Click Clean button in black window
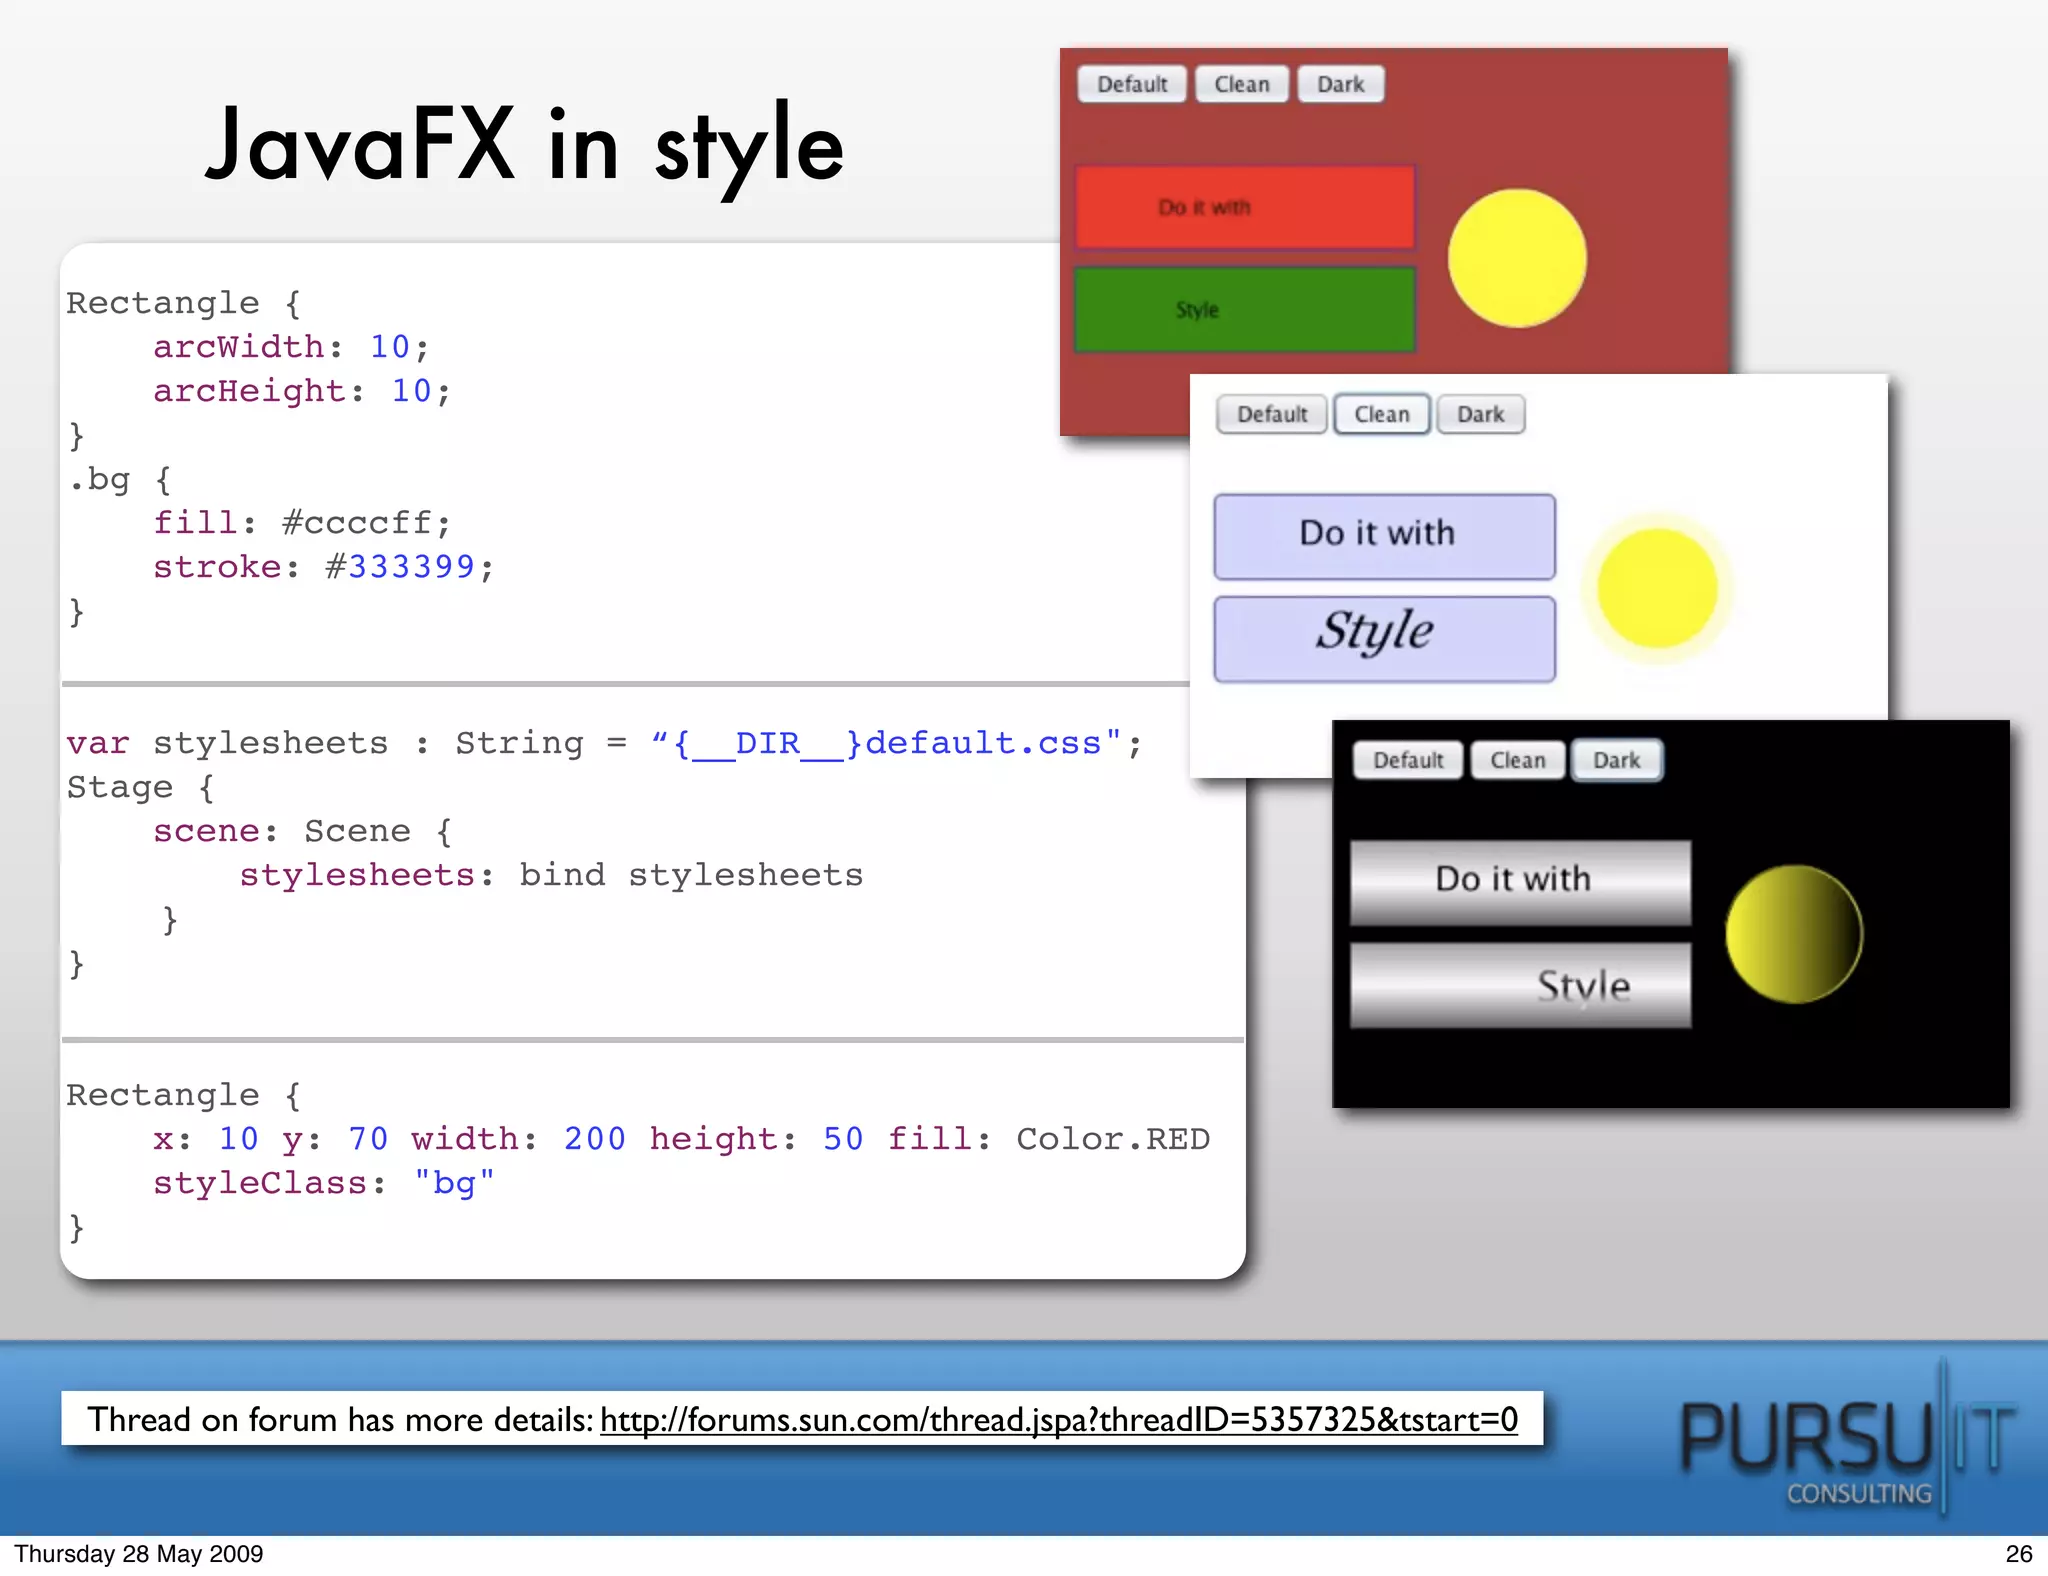Image resolution: width=2048 pixels, height=1576 pixels. tap(1517, 760)
